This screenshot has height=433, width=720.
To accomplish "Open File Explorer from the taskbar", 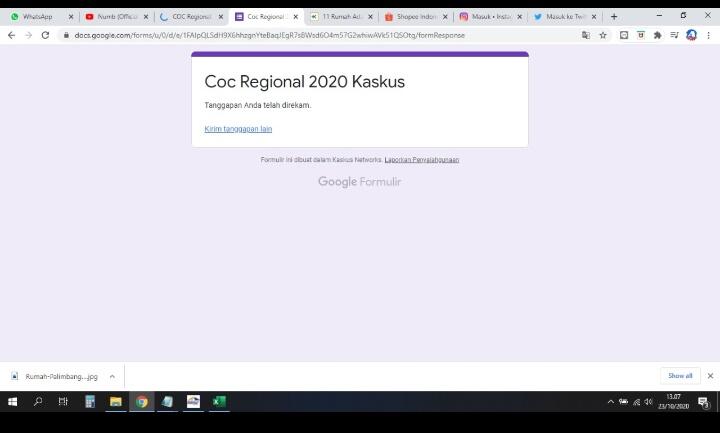I will pos(116,402).
